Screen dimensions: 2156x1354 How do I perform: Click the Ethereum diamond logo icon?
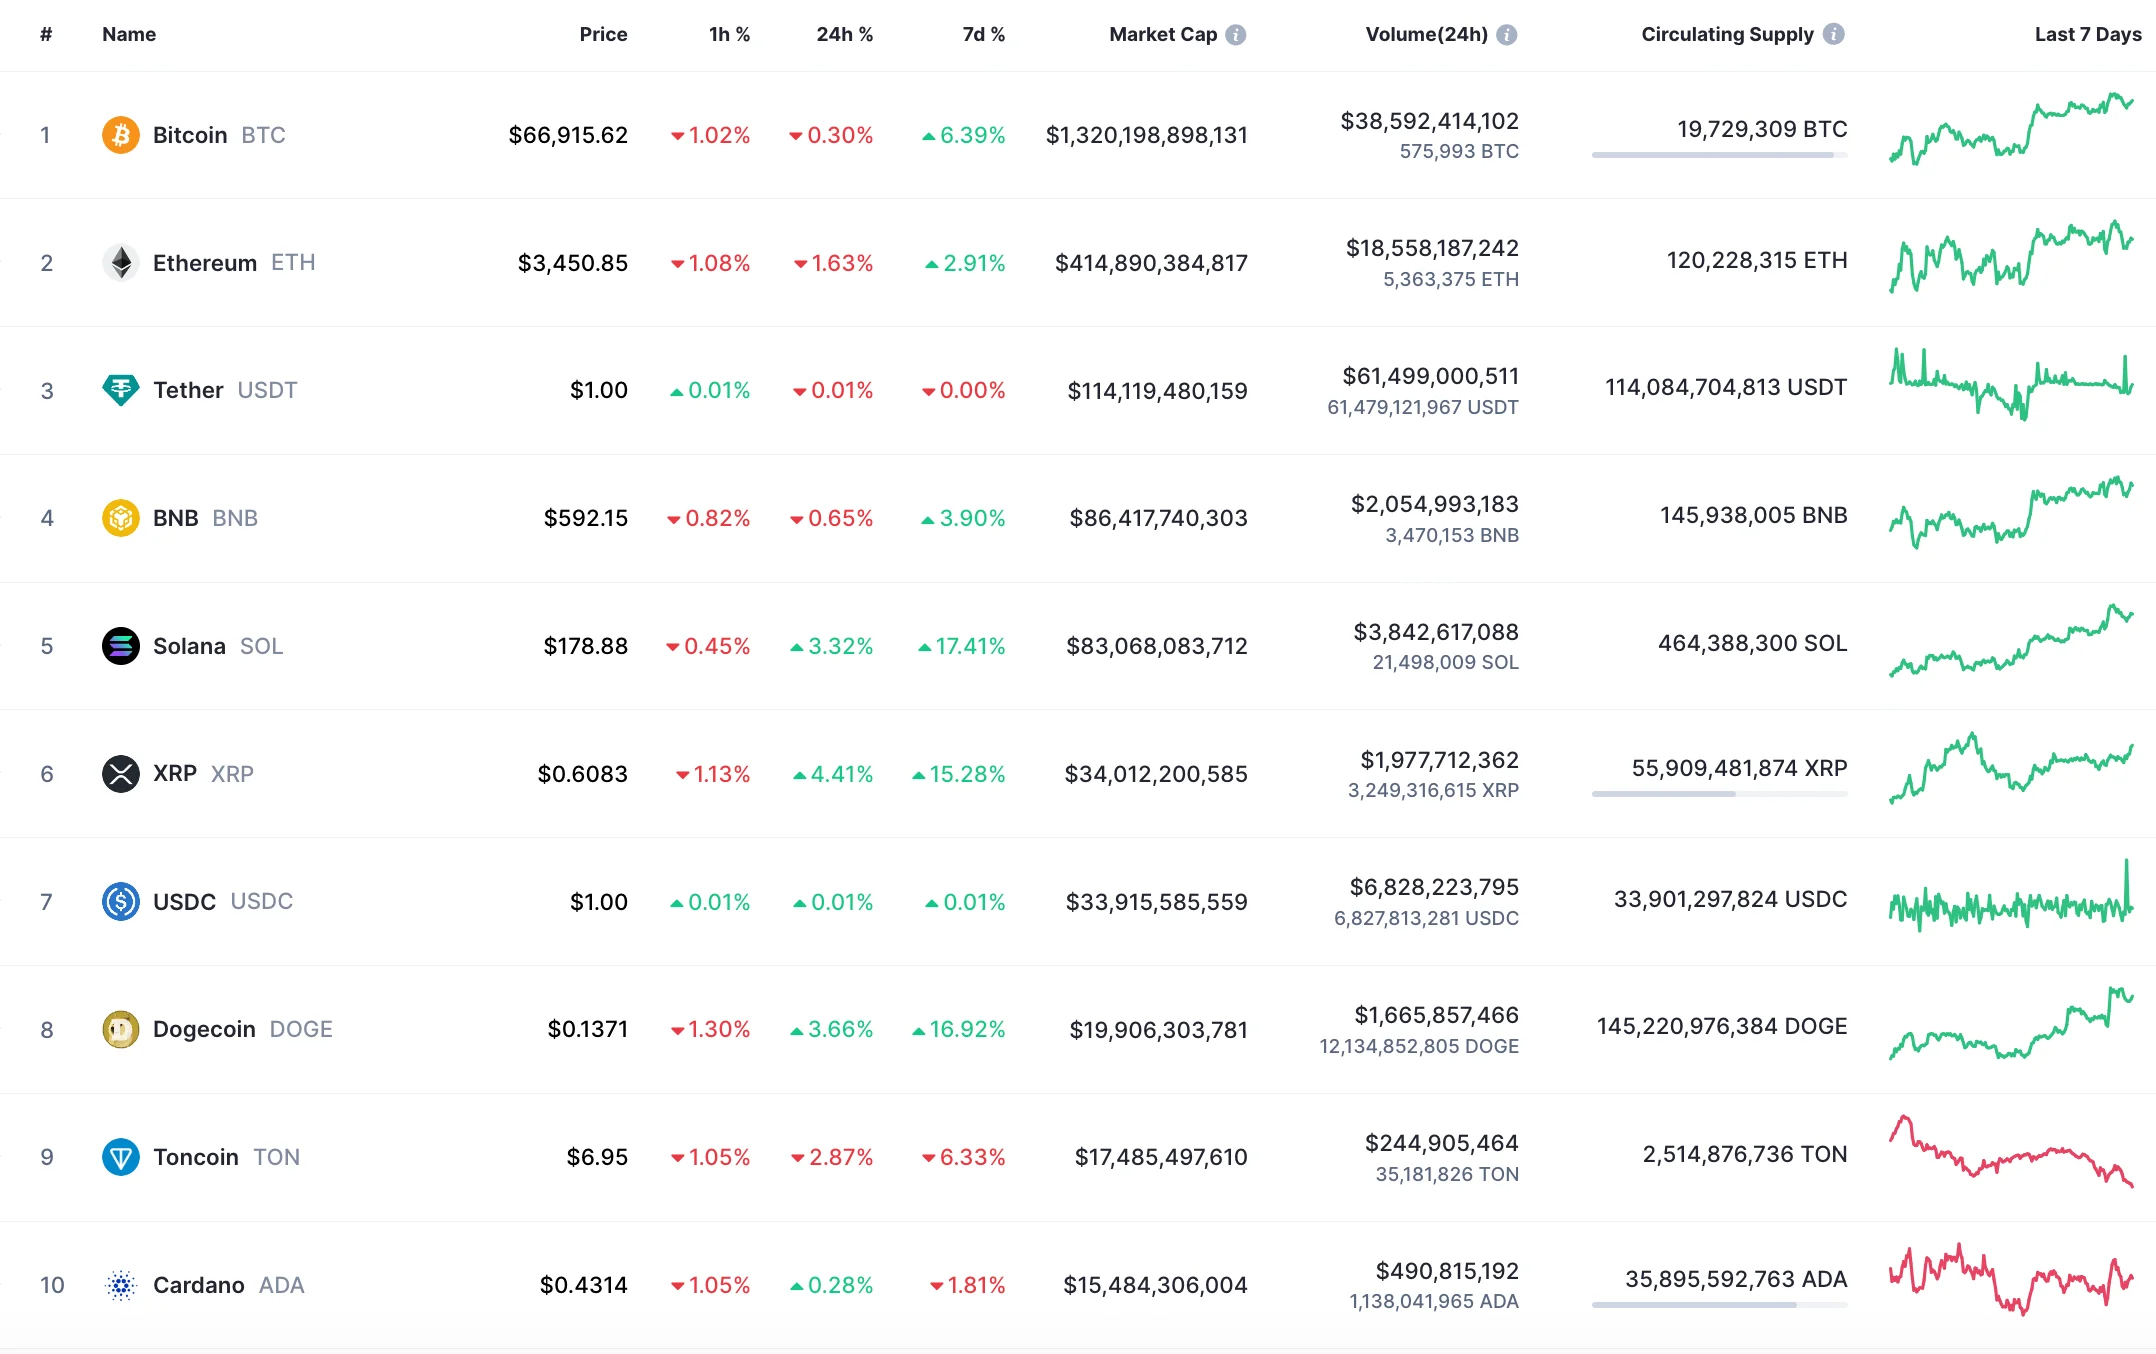click(121, 263)
